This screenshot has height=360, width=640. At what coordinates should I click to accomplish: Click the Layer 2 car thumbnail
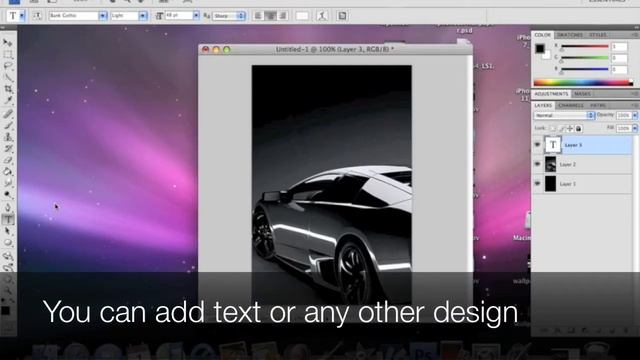(x=551, y=164)
